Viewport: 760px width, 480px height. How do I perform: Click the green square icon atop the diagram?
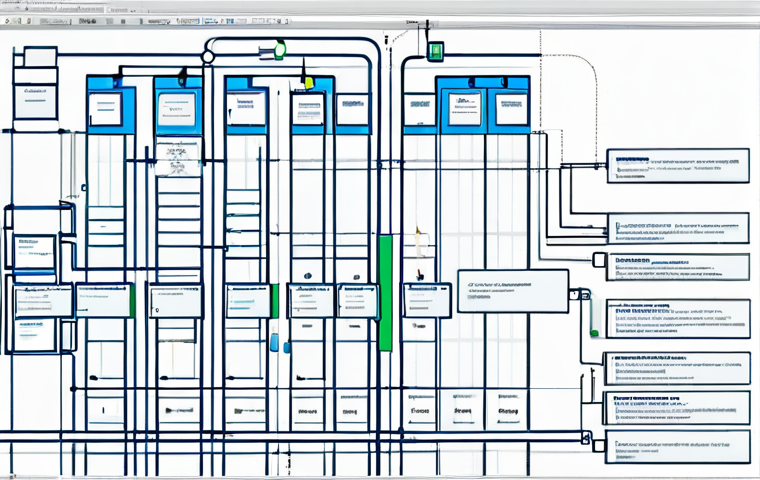[x=435, y=51]
